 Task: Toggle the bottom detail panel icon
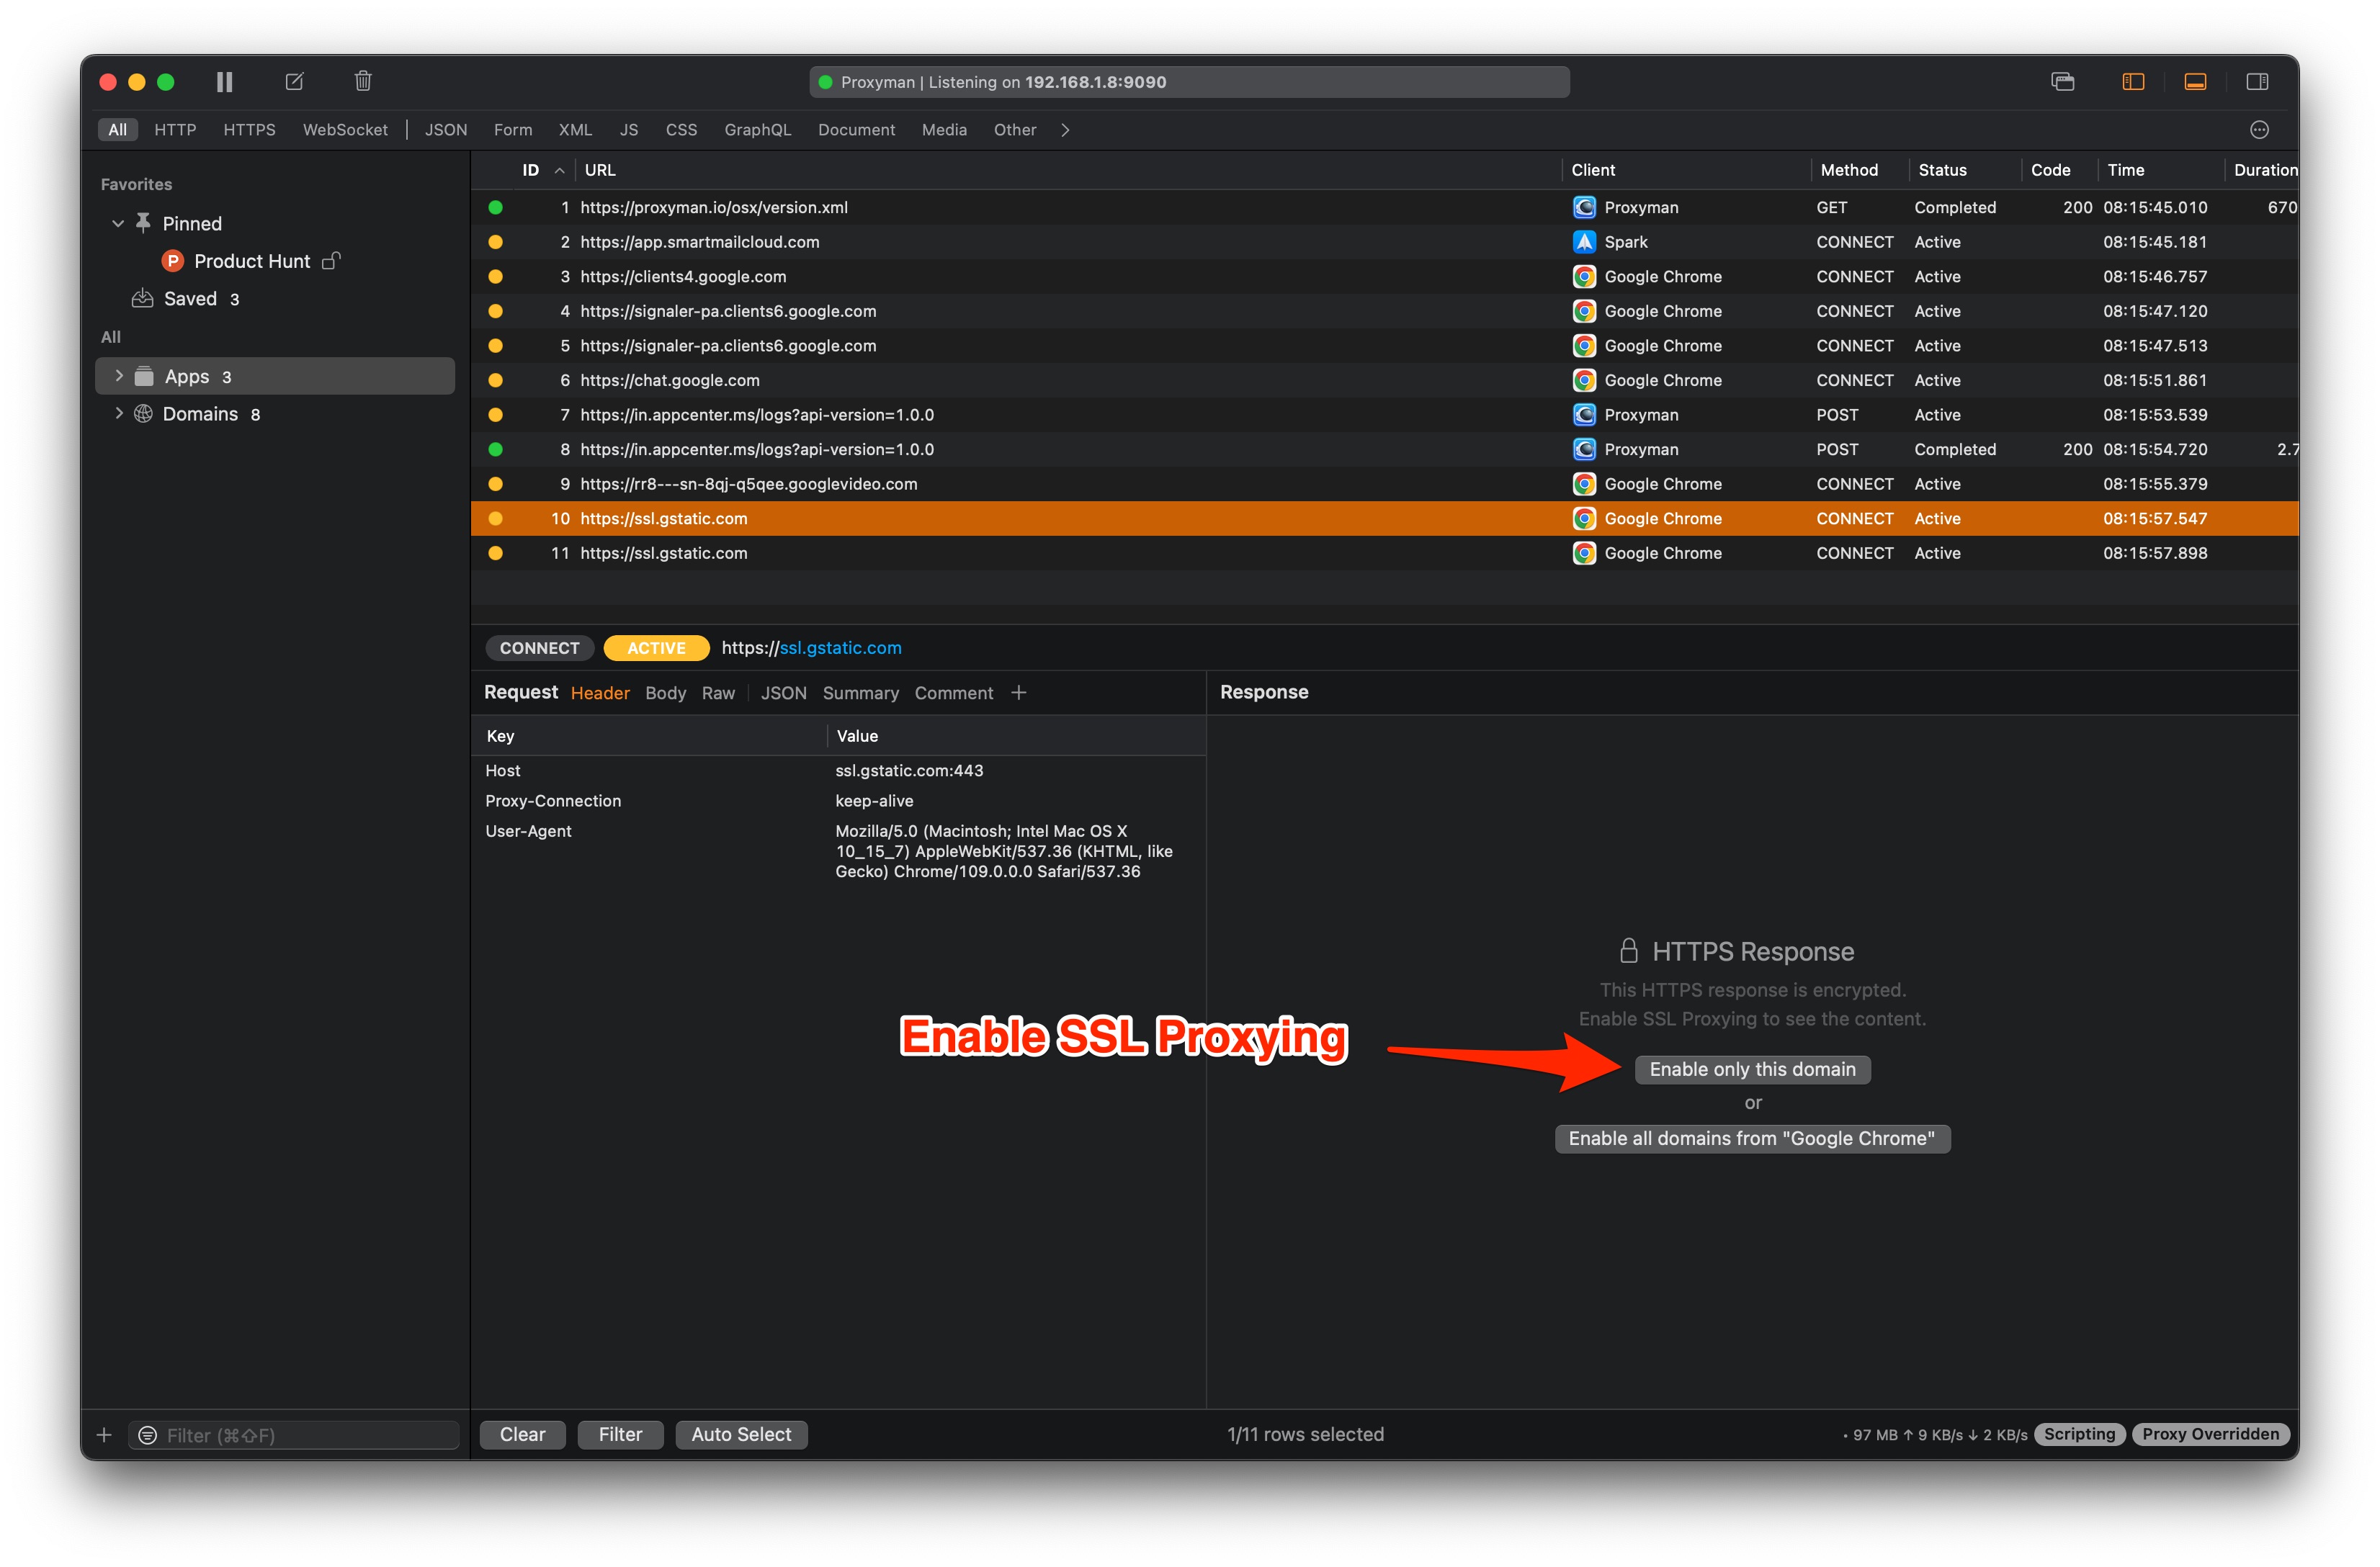coord(2195,82)
